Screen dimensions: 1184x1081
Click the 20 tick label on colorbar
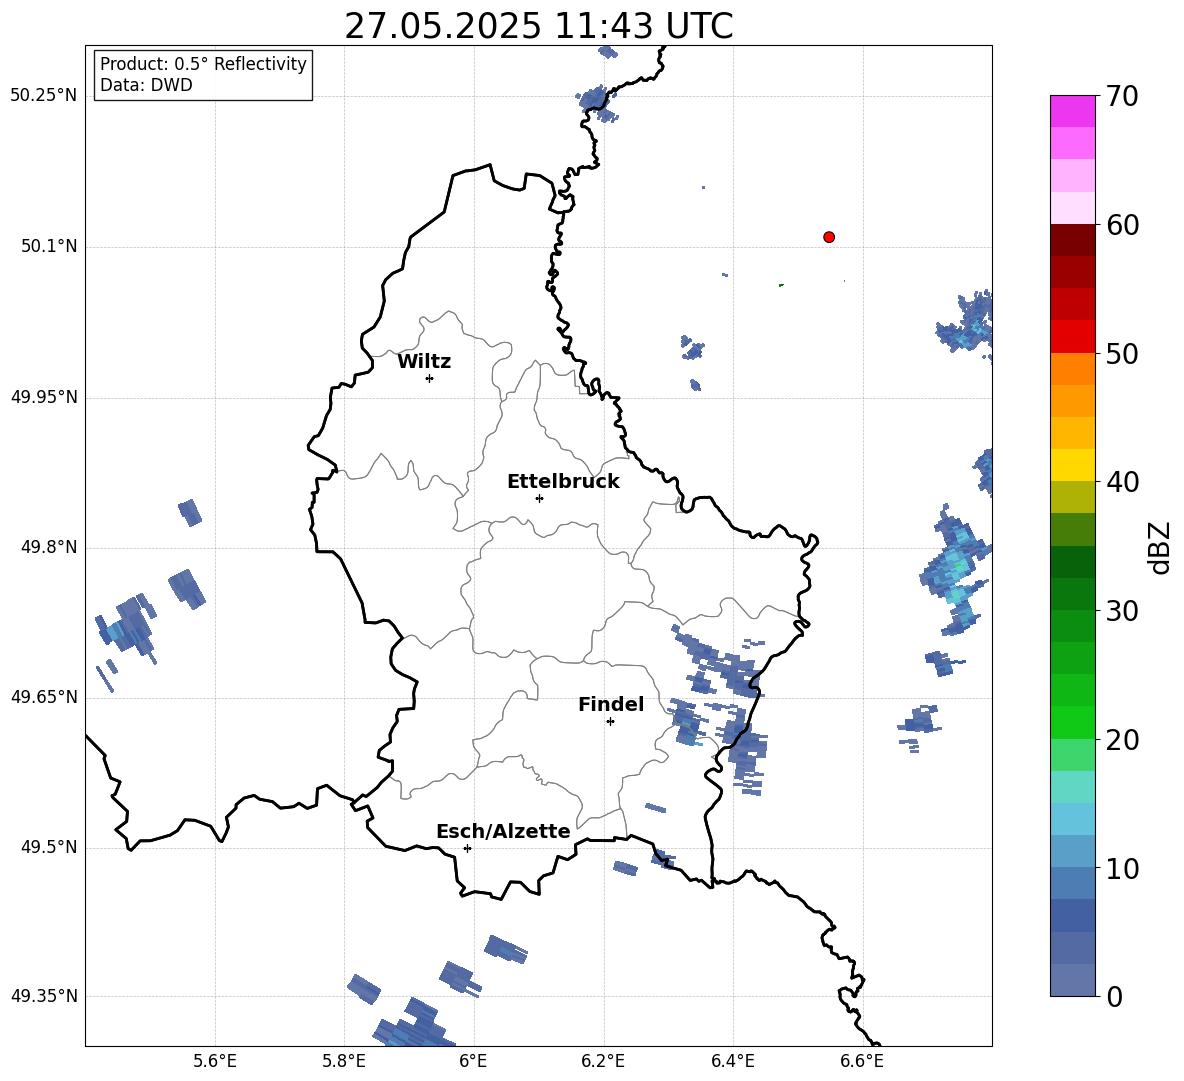(x=1122, y=740)
